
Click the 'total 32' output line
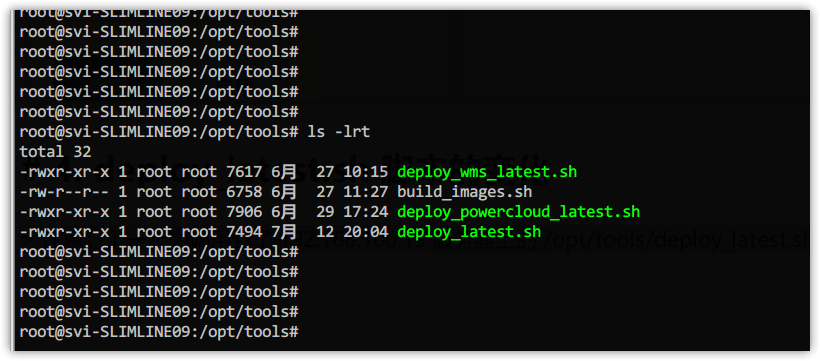coord(55,152)
